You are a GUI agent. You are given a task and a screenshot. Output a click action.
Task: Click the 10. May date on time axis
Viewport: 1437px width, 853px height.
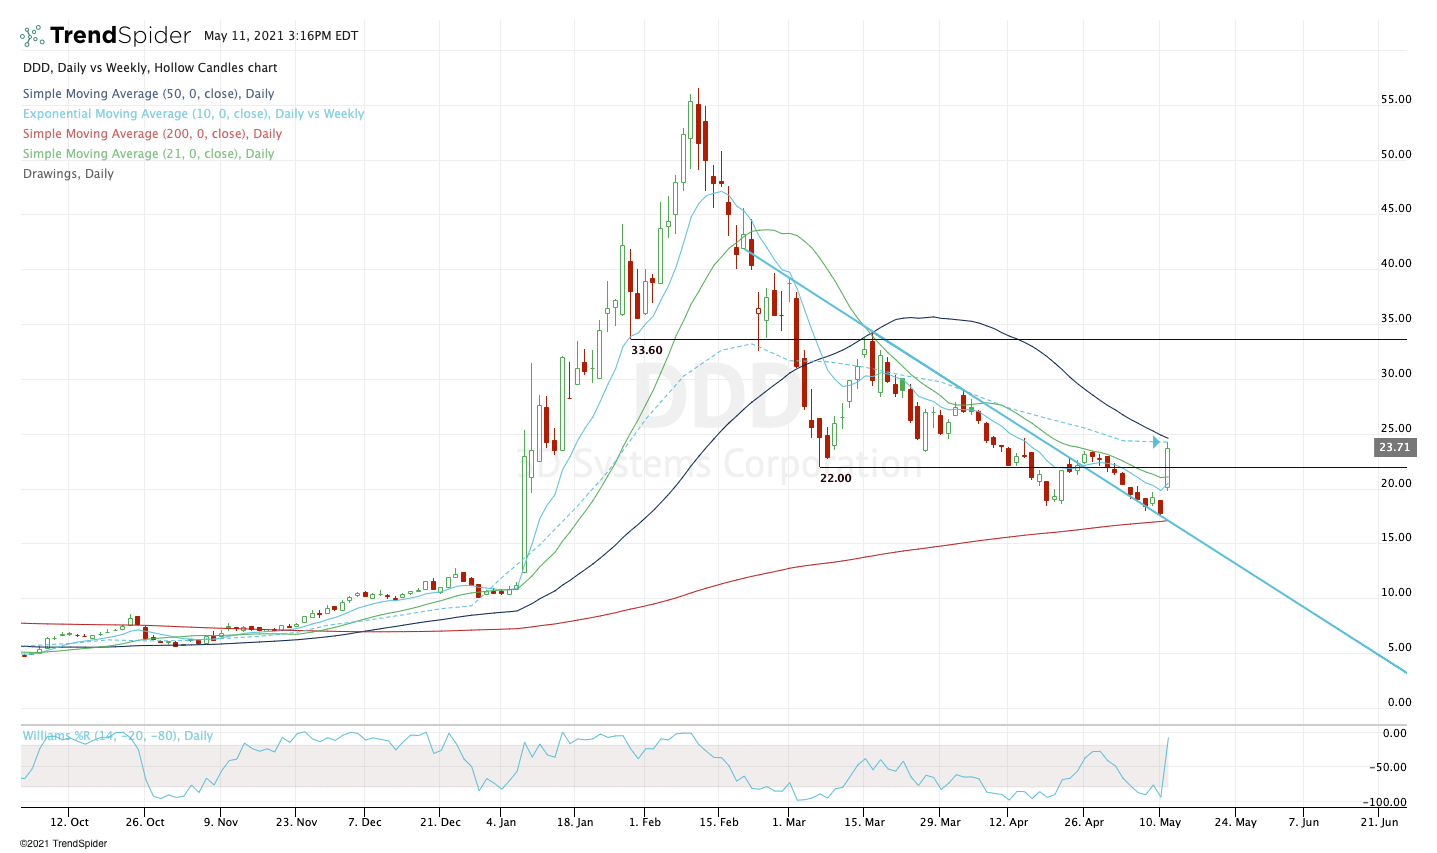1159,823
